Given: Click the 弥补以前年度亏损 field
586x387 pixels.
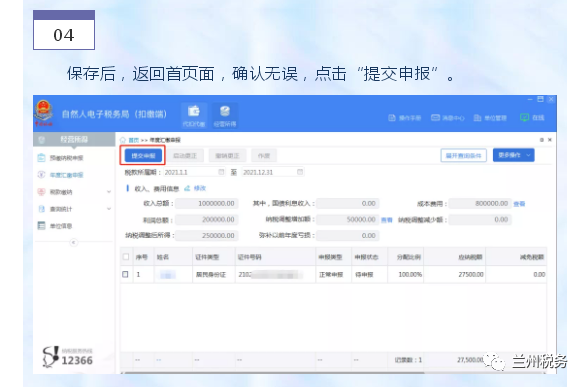Looking at the screenshot, I should (x=348, y=235).
